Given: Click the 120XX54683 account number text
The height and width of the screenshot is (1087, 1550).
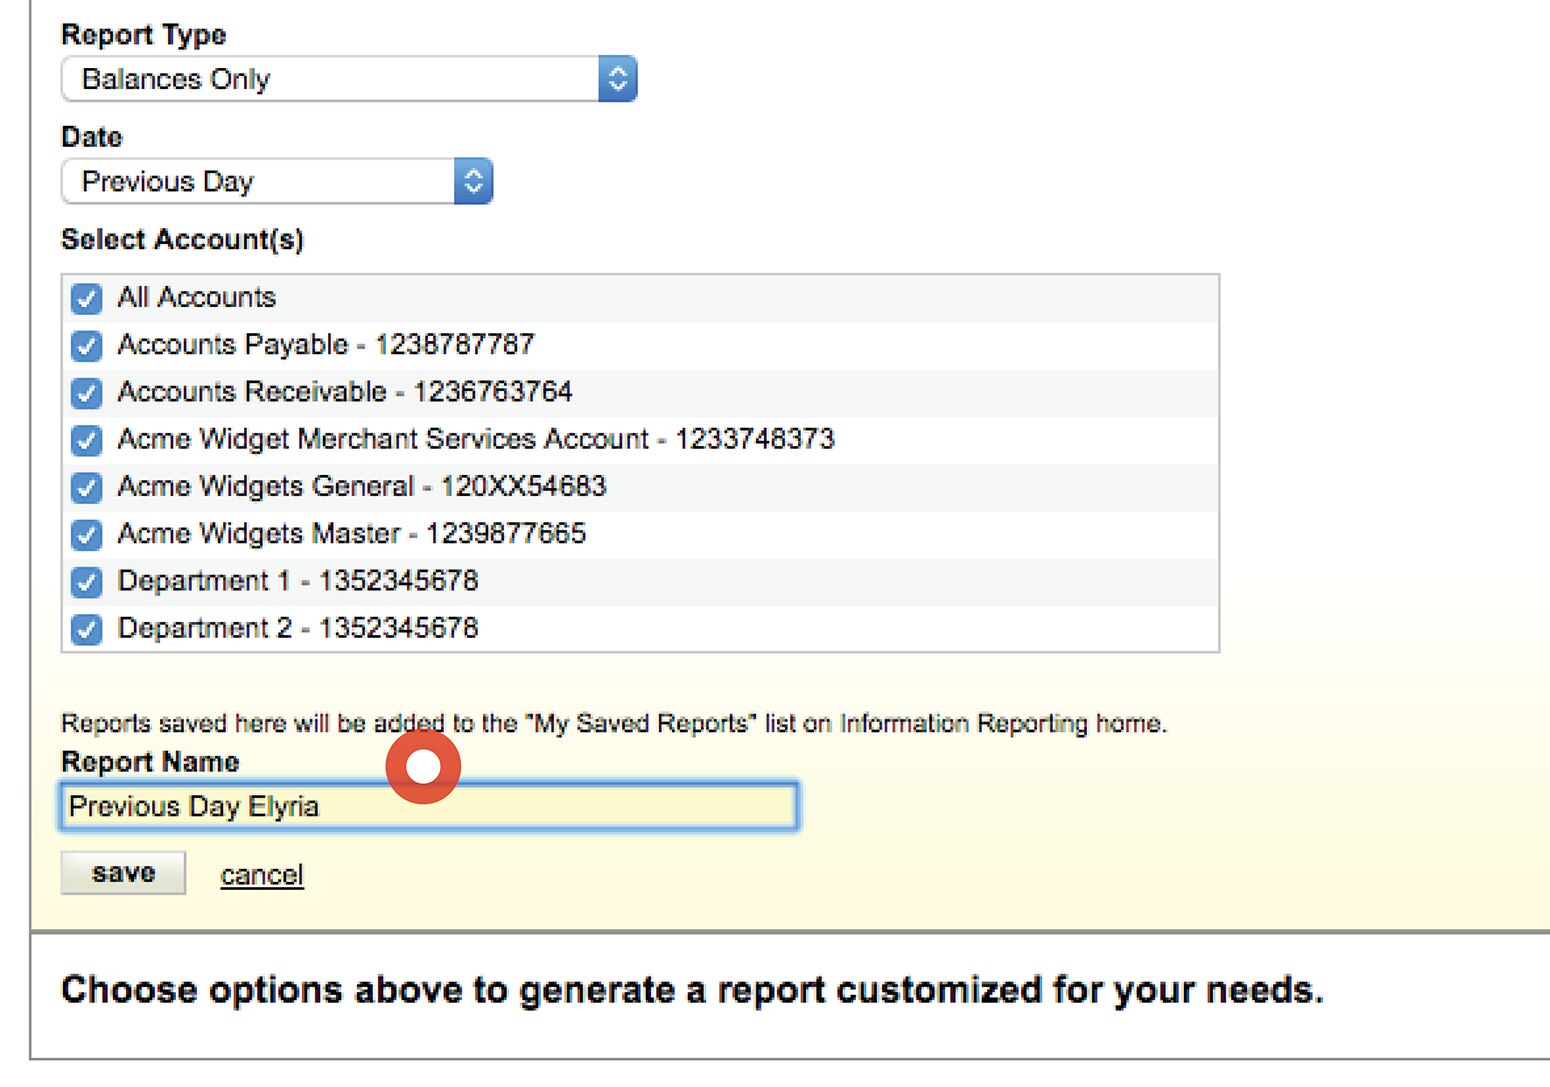Looking at the screenshot, I should pos(523,487).
